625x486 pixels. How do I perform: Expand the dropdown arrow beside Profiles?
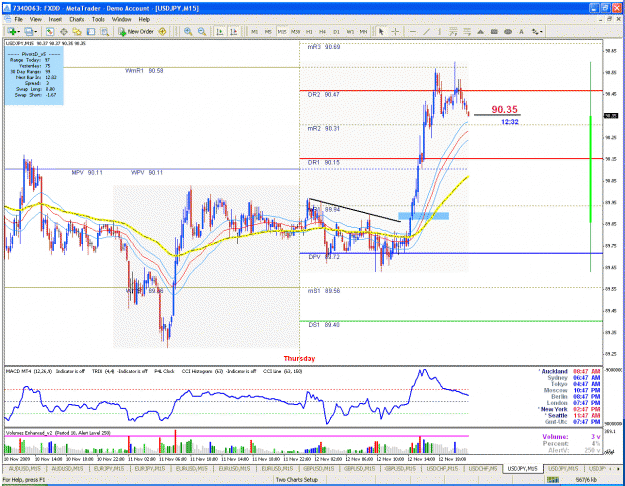point(35,31)
